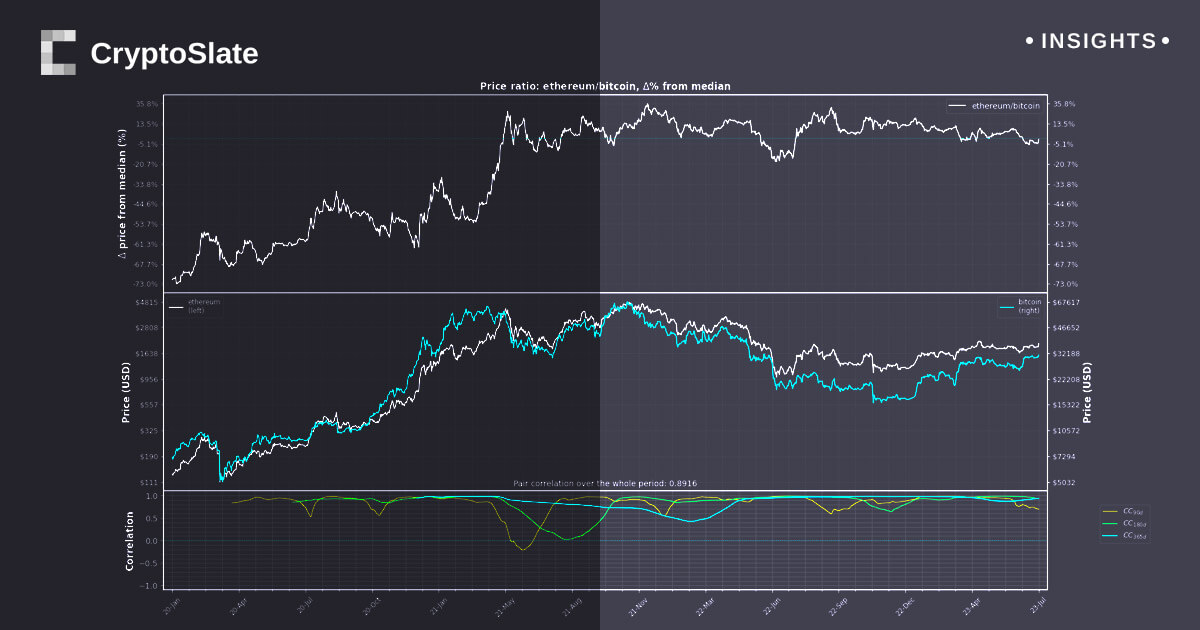The height and width of the screenshot is (630, 1200).
Task: Click the INSIGHTS label
Action: tap(1100, 41)
